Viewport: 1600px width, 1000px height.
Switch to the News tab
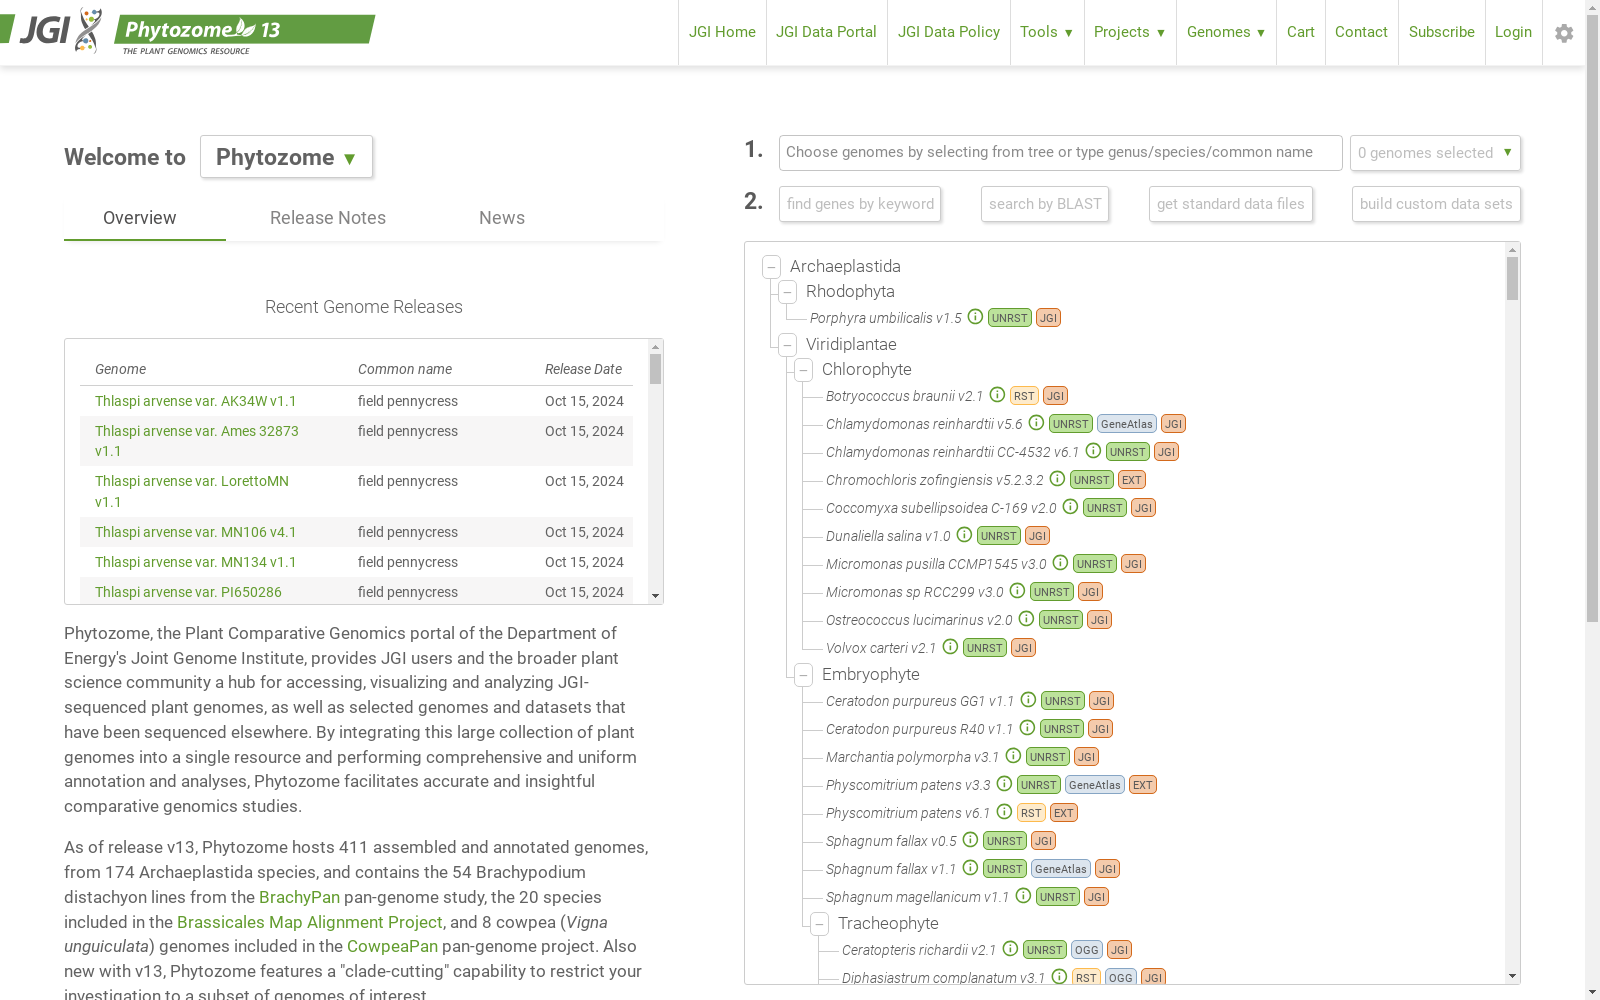[502, 218]
